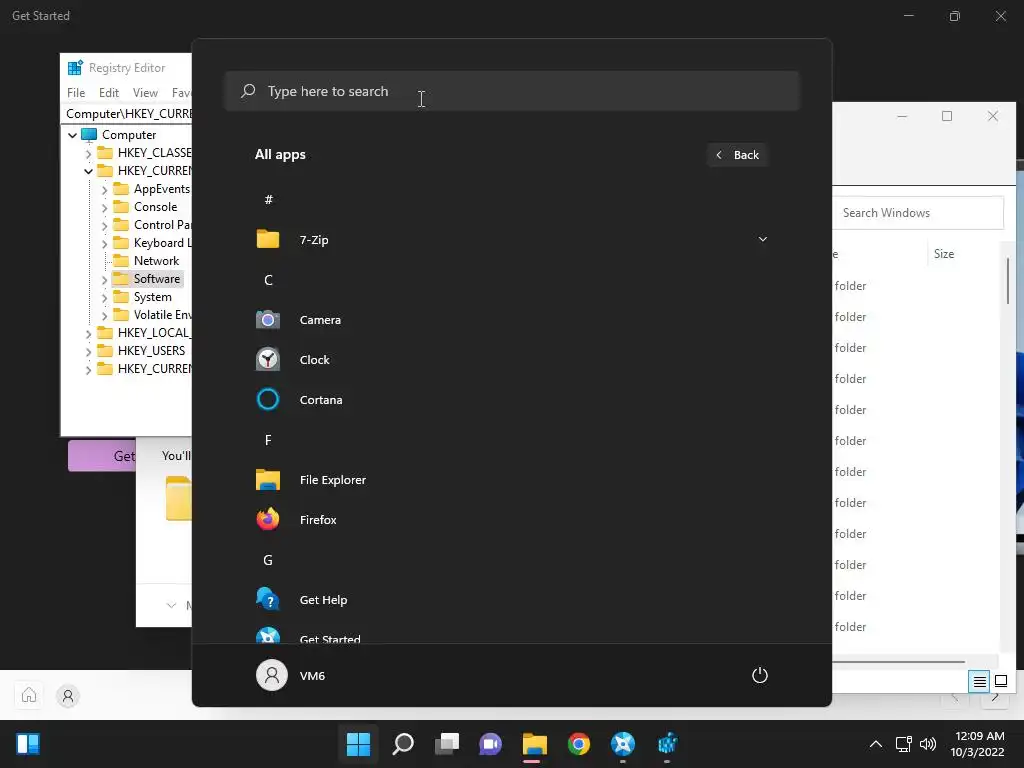1024x768 pixels.
Task: Click the home icon in Get Started
Action: (x=29, y=695)
